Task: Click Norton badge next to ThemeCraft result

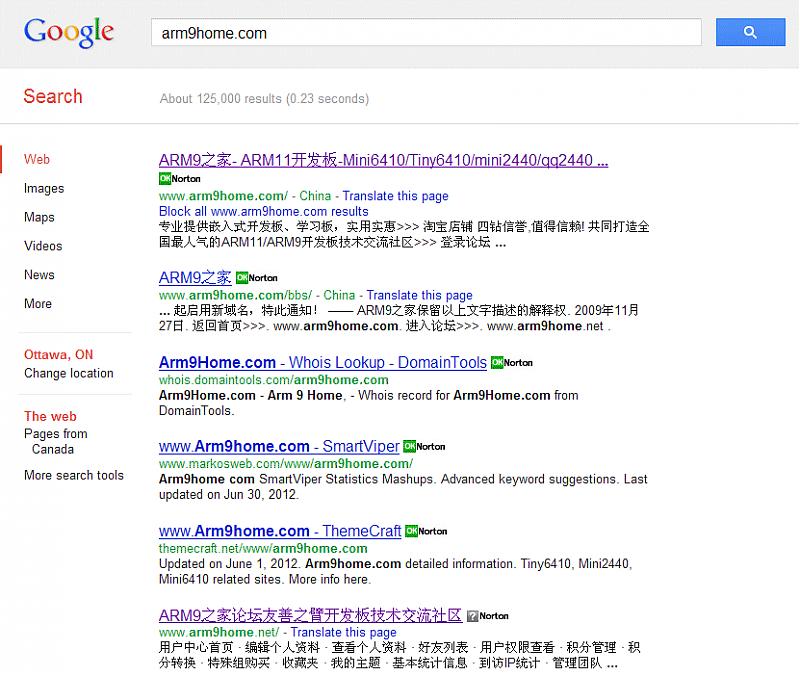Action: [426, 531]
